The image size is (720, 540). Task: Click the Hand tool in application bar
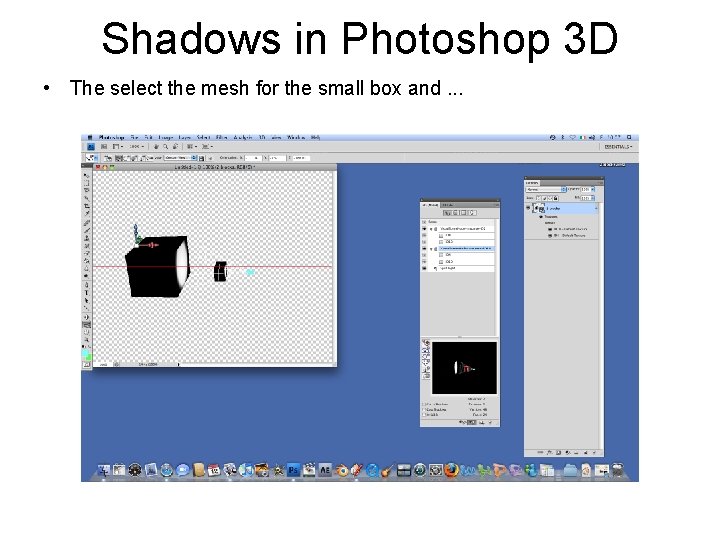156,146
